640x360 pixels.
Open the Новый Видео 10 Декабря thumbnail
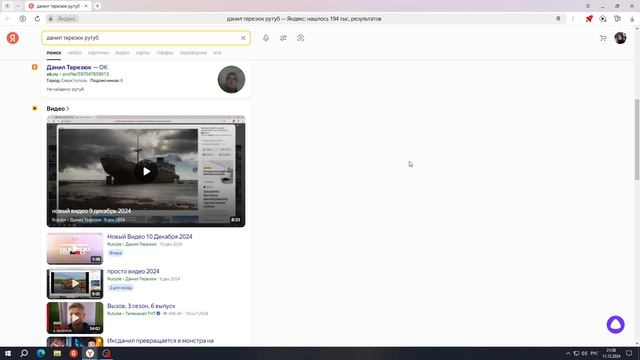click(x=75, y=249)
